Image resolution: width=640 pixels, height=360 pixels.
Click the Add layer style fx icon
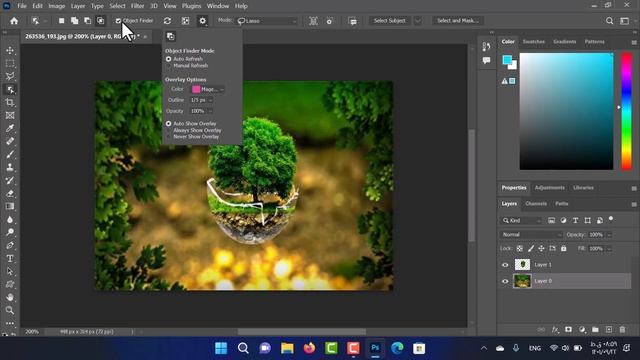(555, 329)
